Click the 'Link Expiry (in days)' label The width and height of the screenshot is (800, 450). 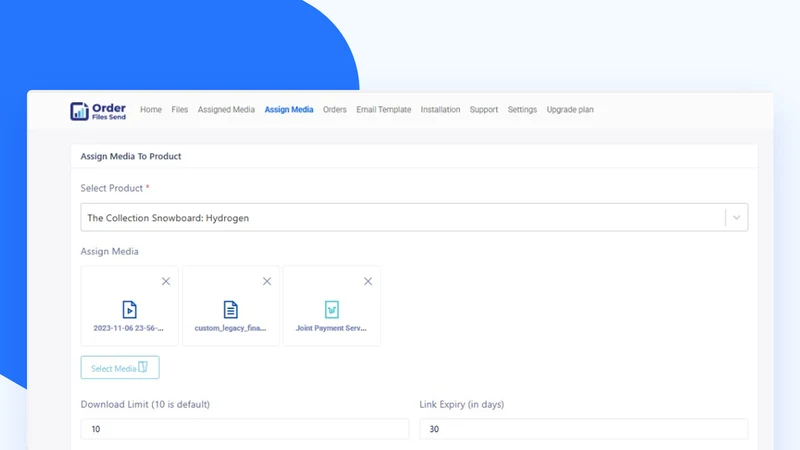[x=462, y=404]
